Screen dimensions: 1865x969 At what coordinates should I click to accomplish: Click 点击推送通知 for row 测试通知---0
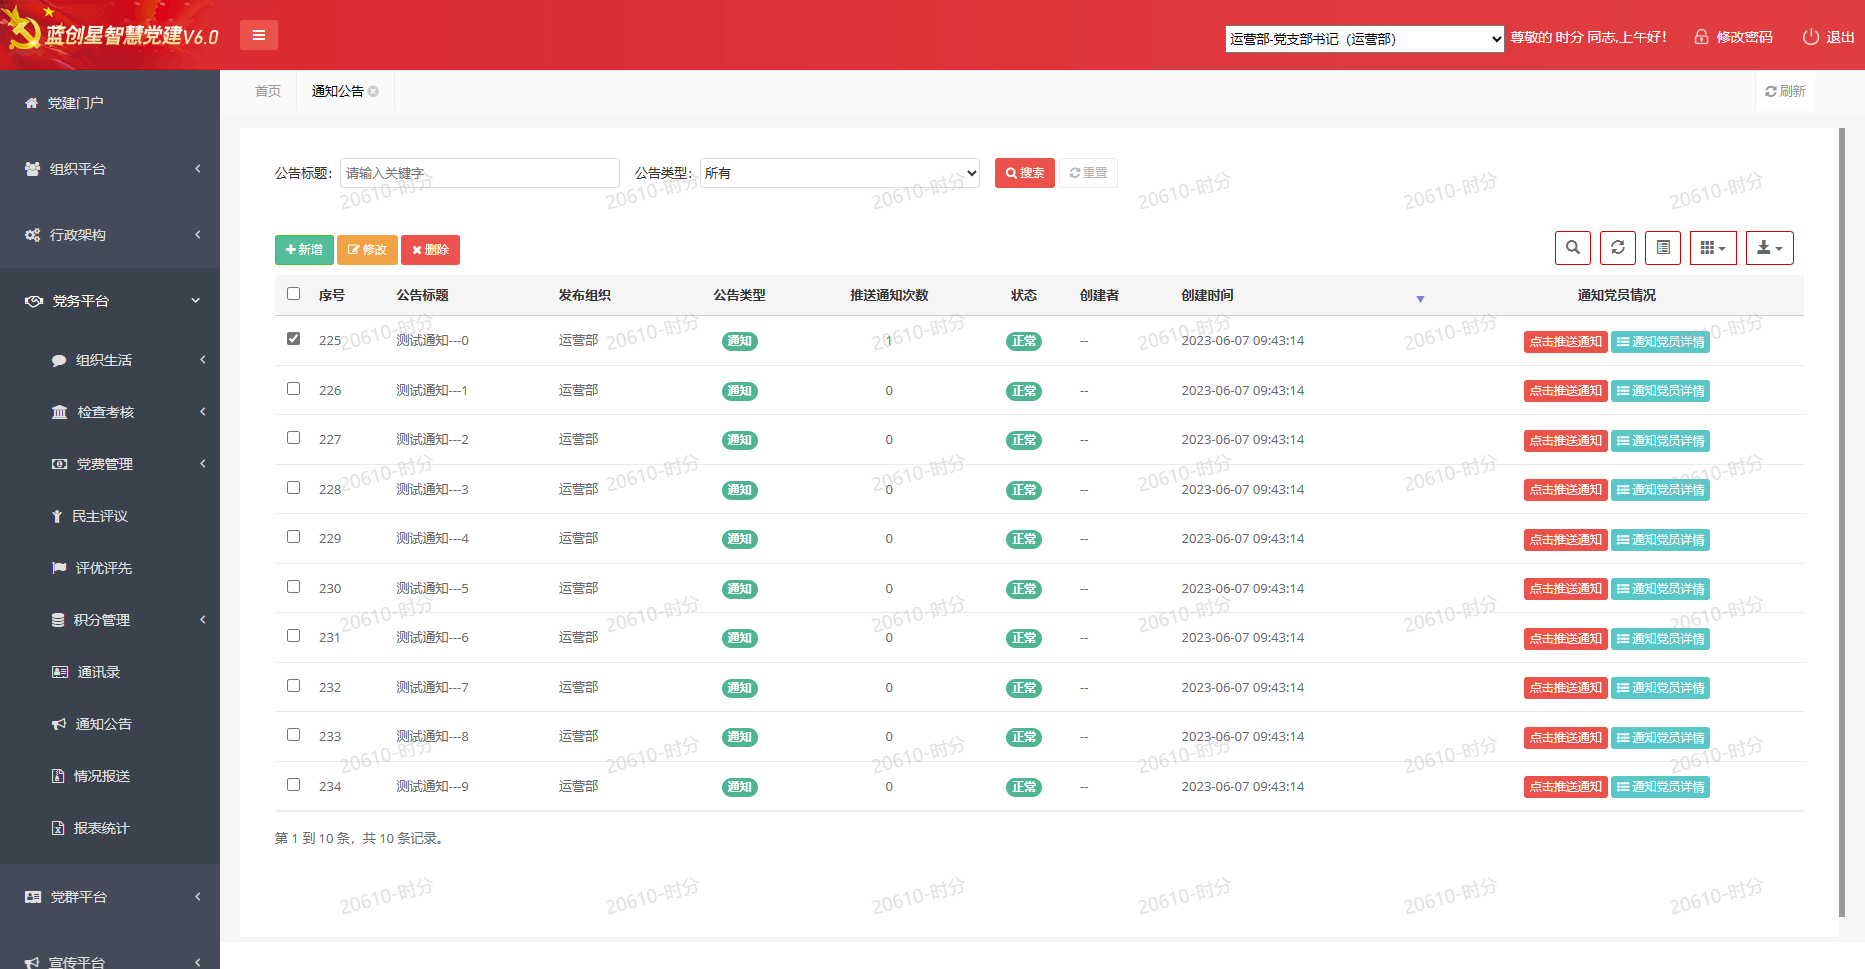[1566, 342]
